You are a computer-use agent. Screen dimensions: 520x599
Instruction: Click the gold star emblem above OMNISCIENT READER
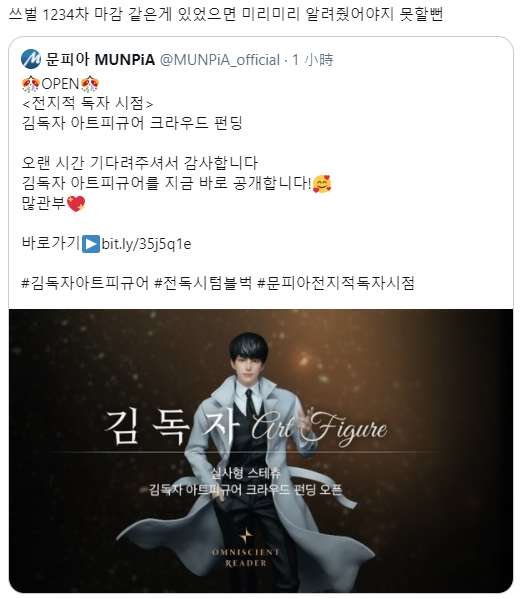246,535
